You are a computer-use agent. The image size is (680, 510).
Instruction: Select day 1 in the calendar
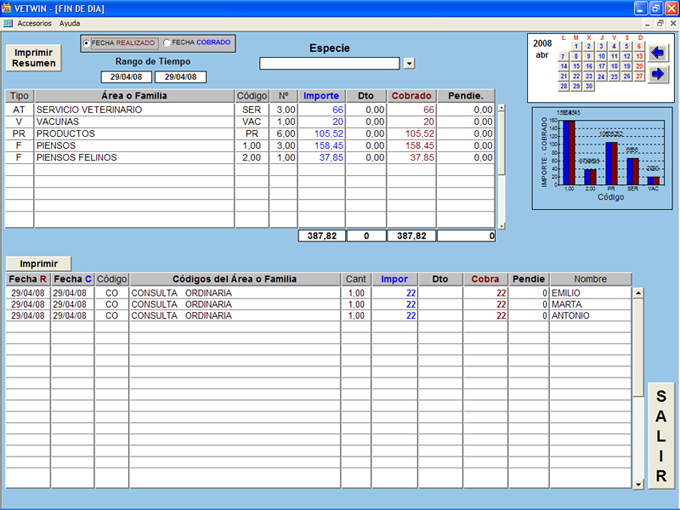[x=576, y=46]
